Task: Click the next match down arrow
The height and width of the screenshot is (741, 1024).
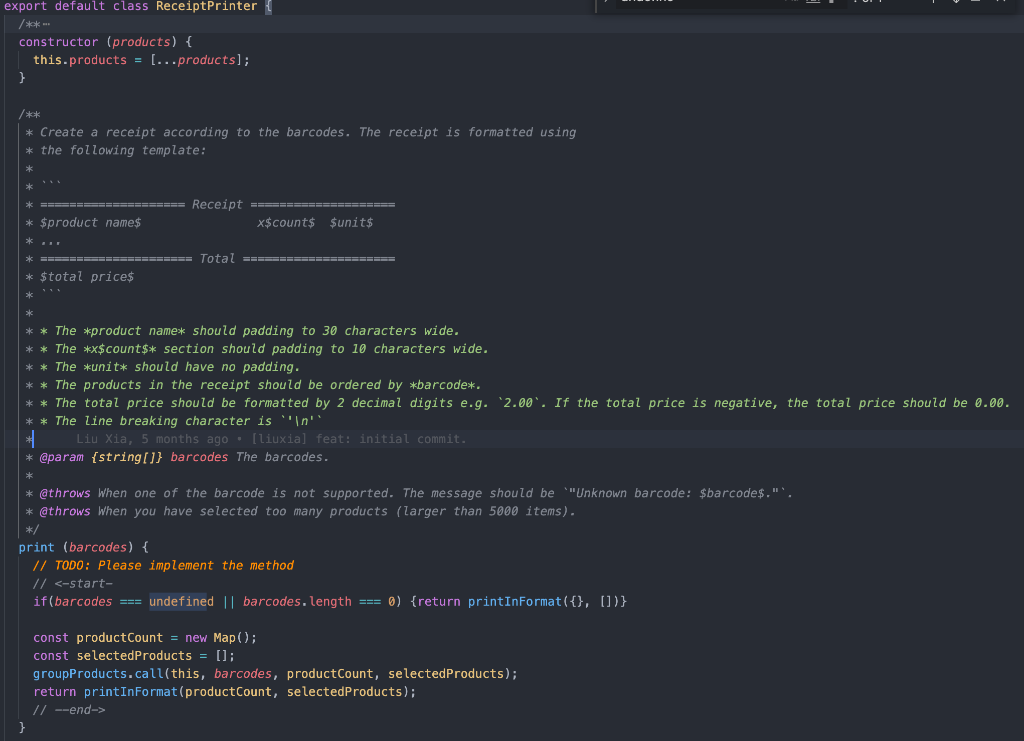Action: pos(956,4)
